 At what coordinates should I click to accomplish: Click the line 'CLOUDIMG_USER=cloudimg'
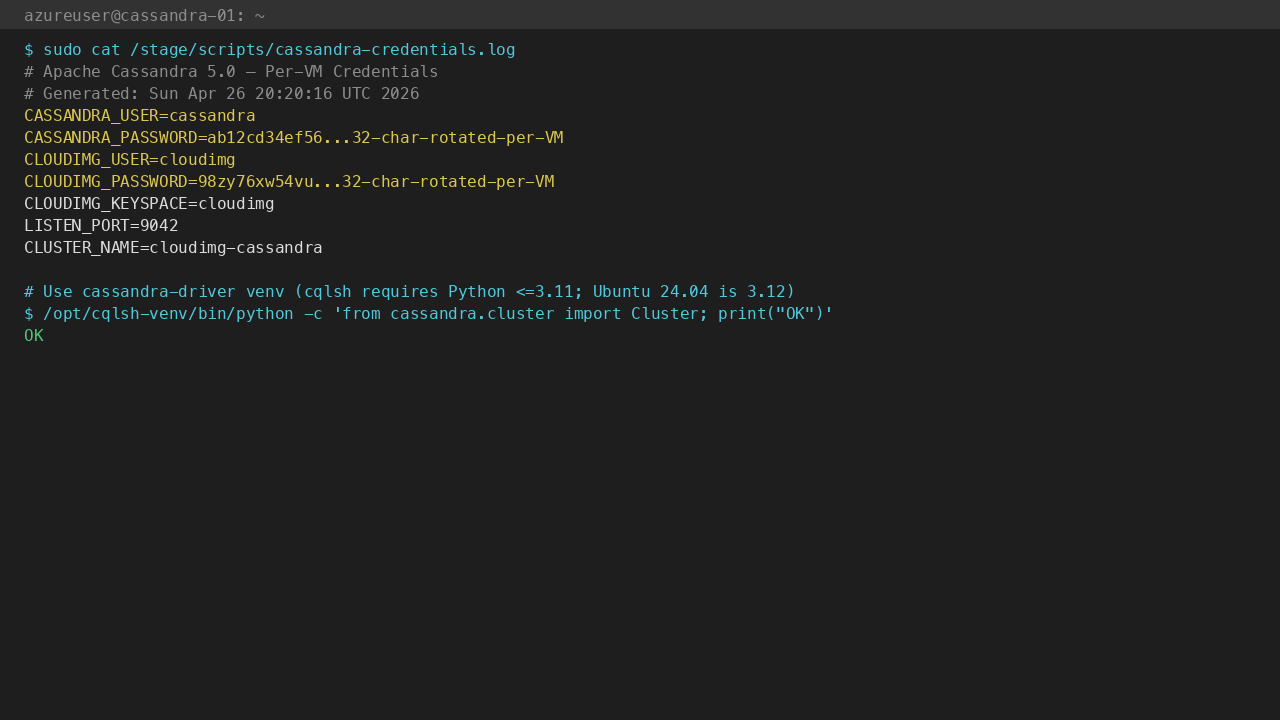[x=130, y=160]
